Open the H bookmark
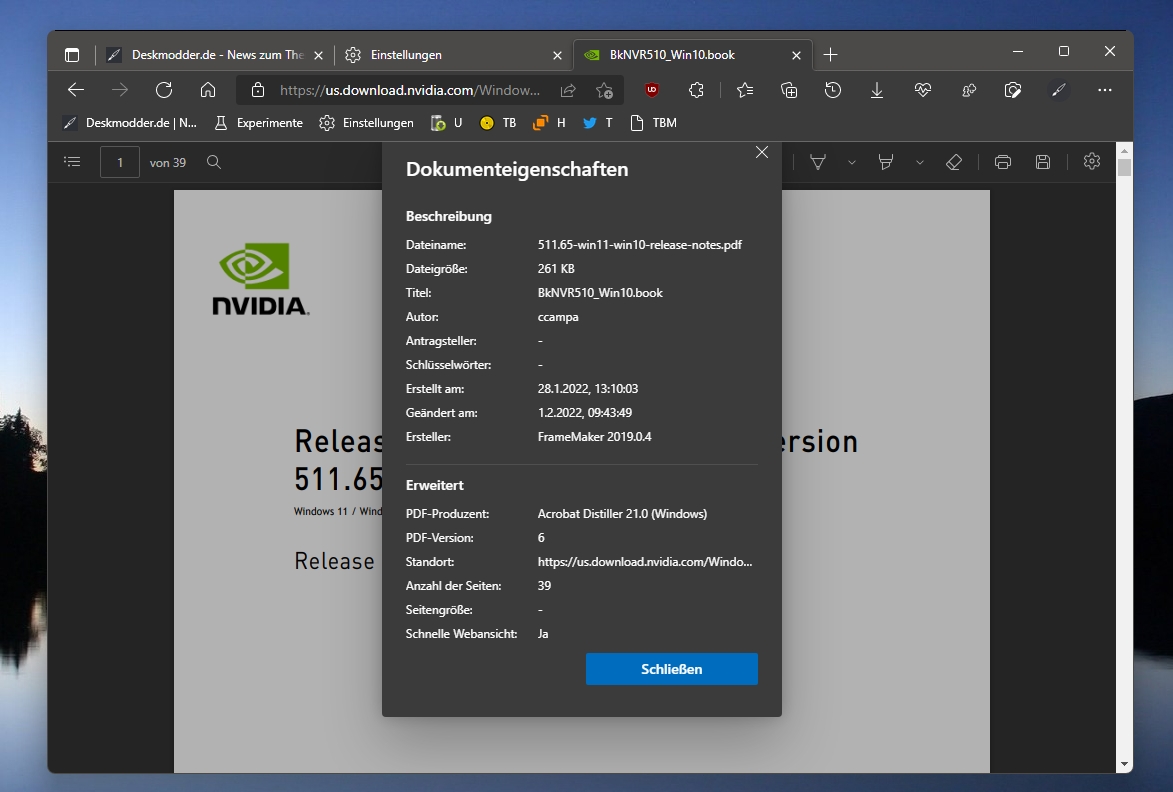 549,123
